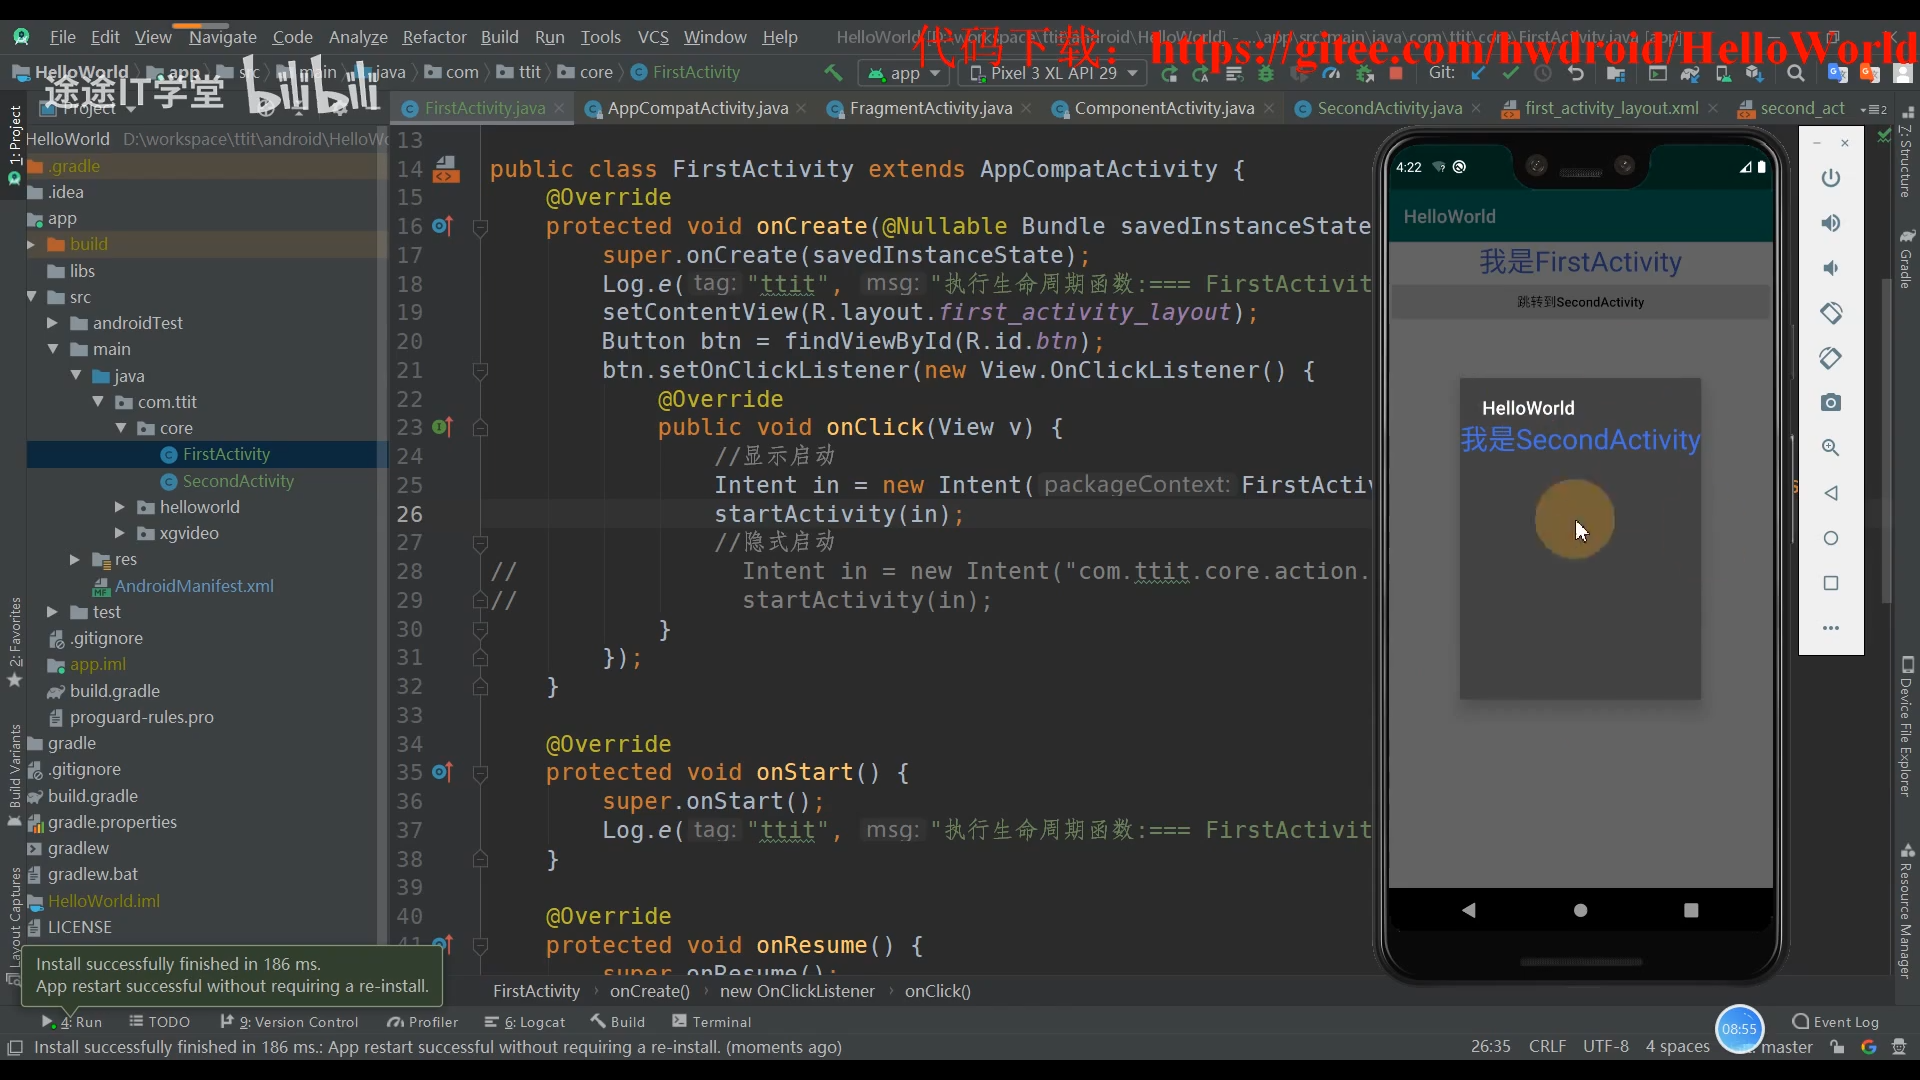Switch to the AppCompatActivity.java editor tab
The image size is (1920, 1080).
[697, 108]
